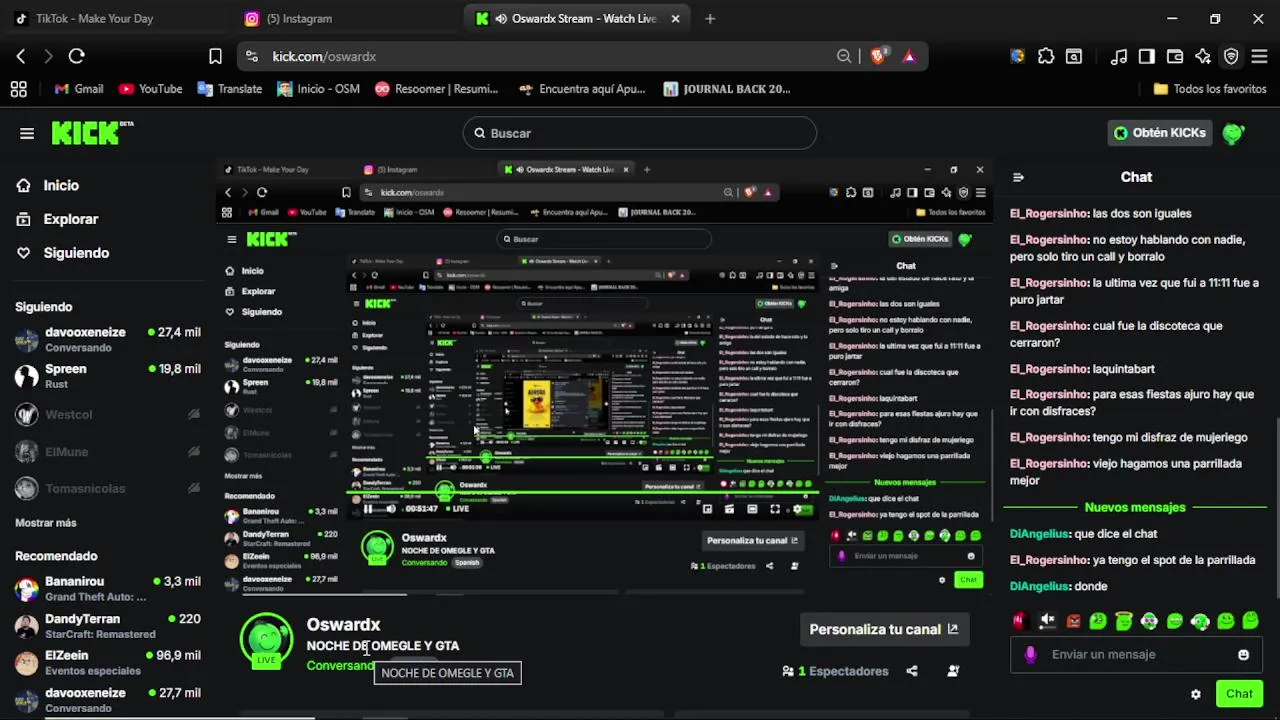Viewport: 1280px width, 720px height.
Task: Open the Translate bookmark
Action: (x=230, y=89)
